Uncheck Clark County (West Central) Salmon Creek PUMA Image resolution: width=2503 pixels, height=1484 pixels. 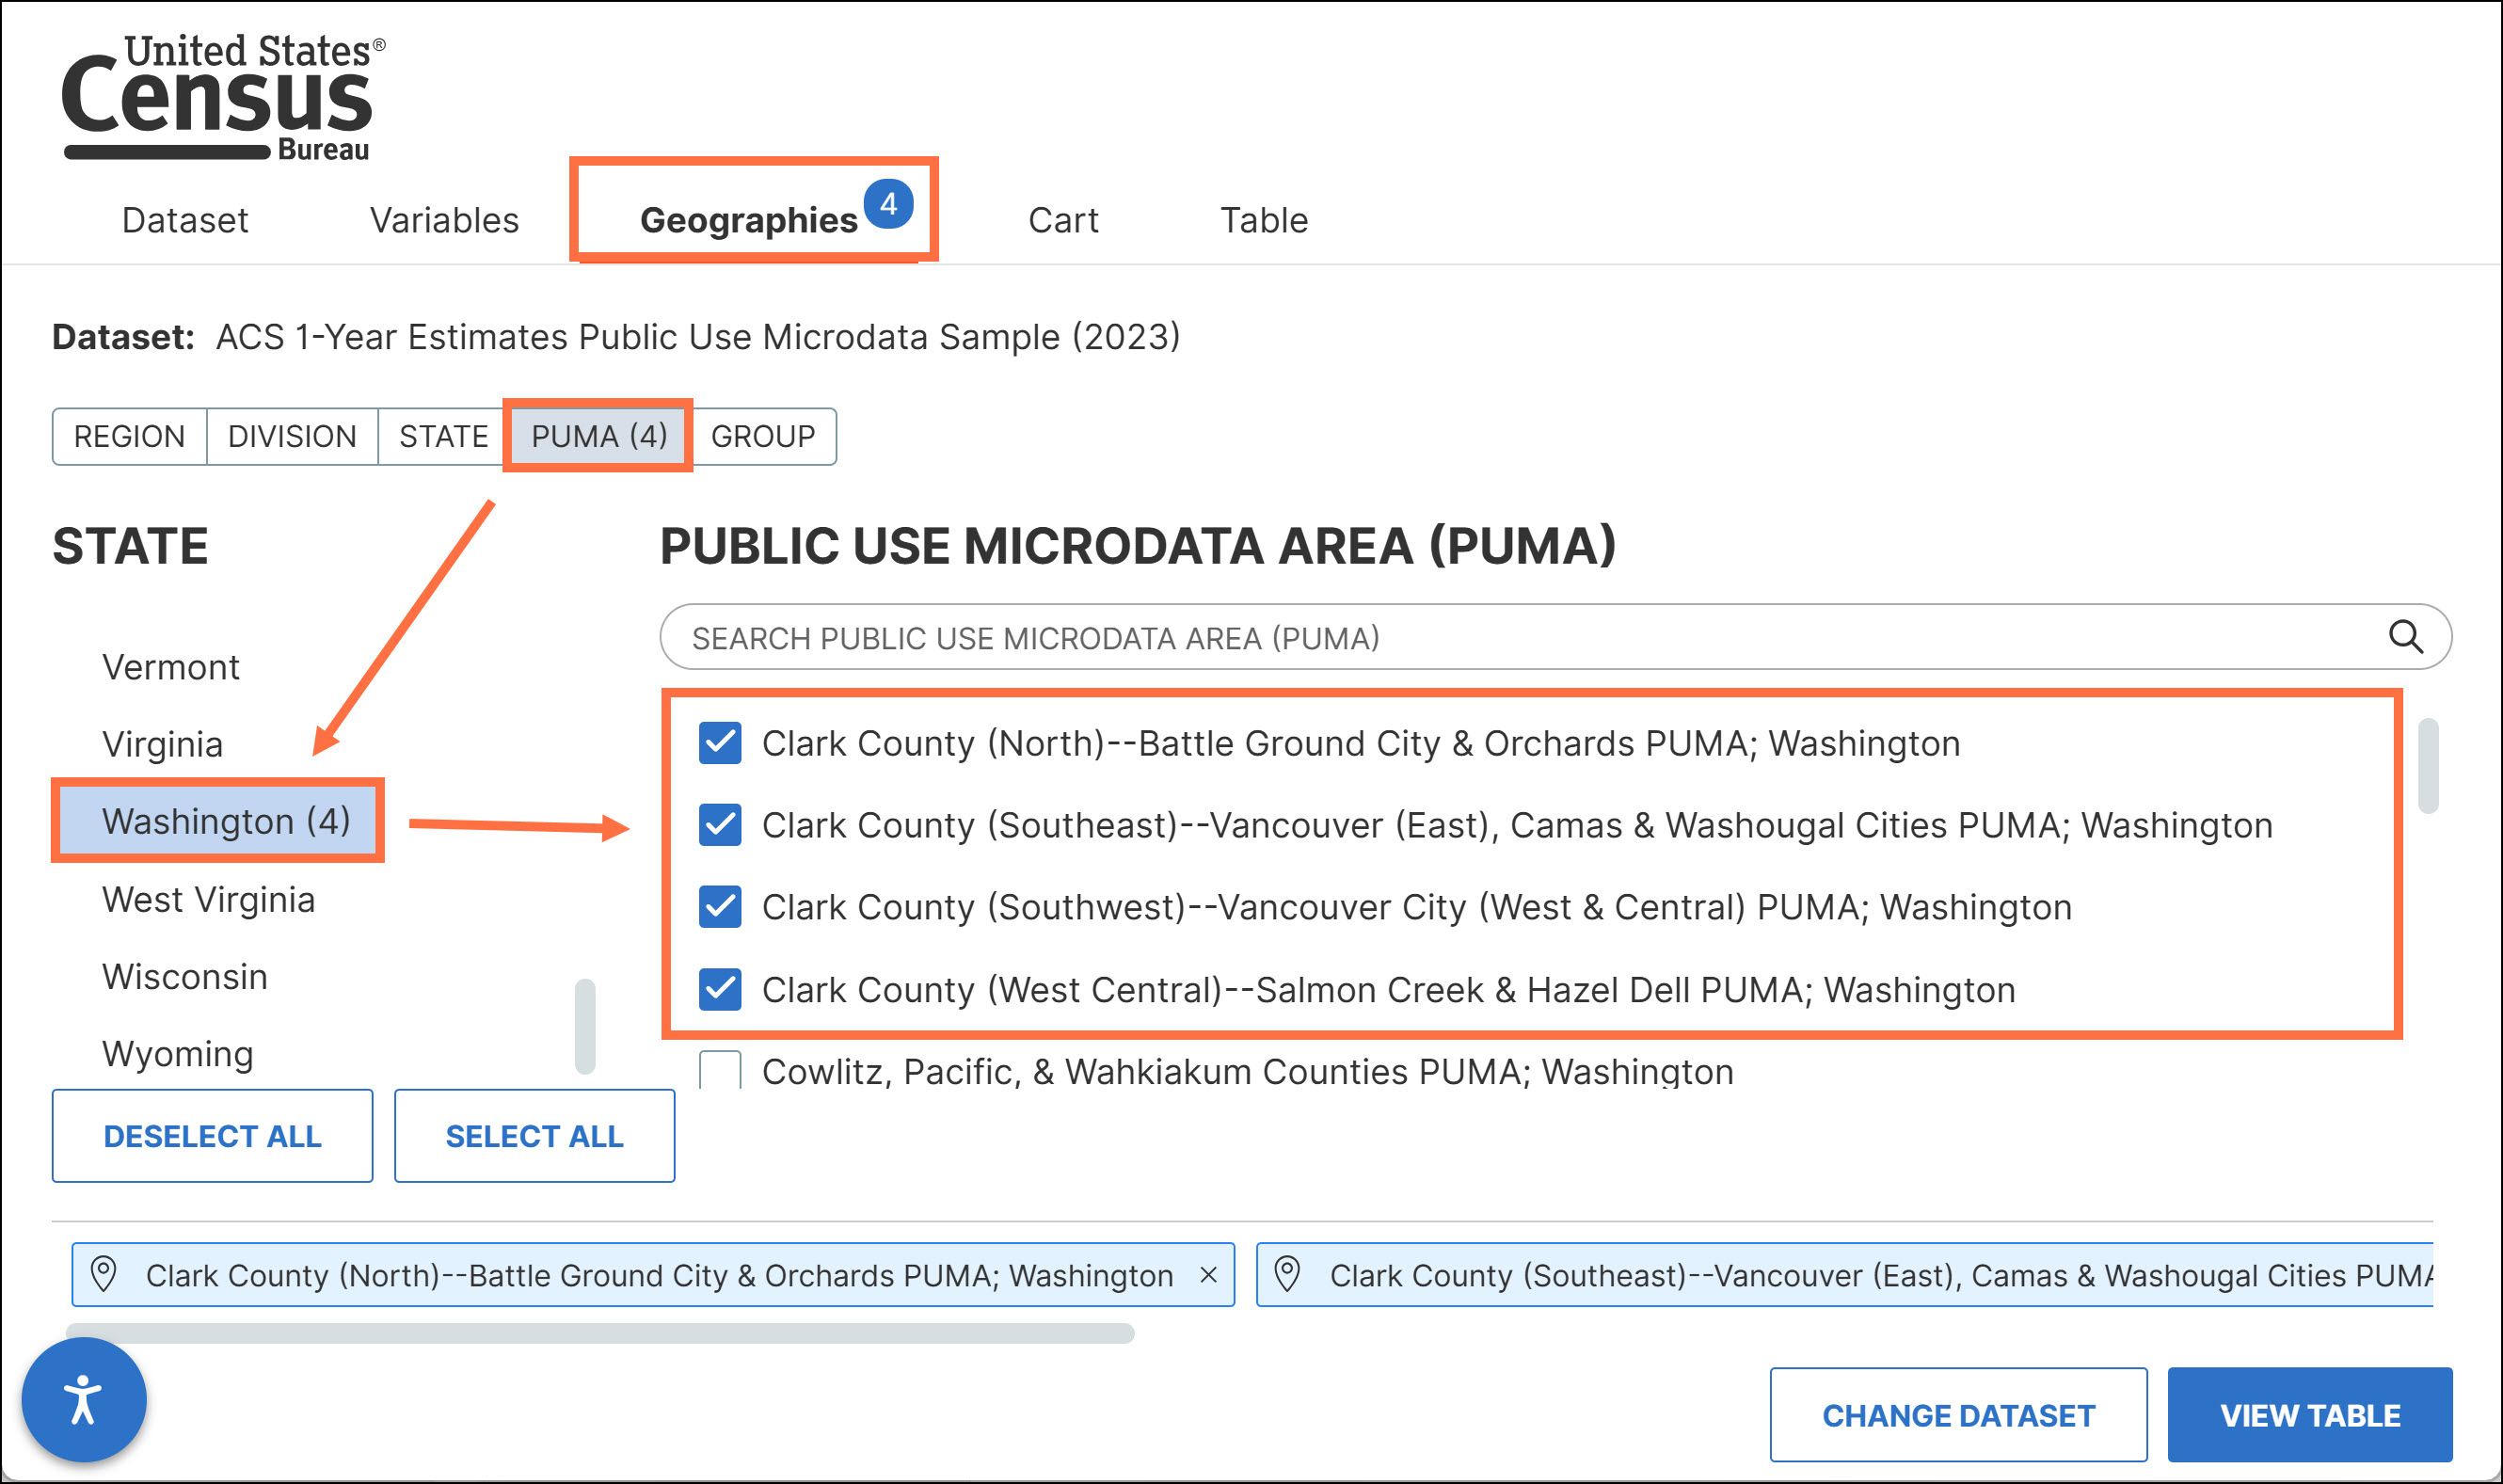pyautogui.click(x=720, y=989)
